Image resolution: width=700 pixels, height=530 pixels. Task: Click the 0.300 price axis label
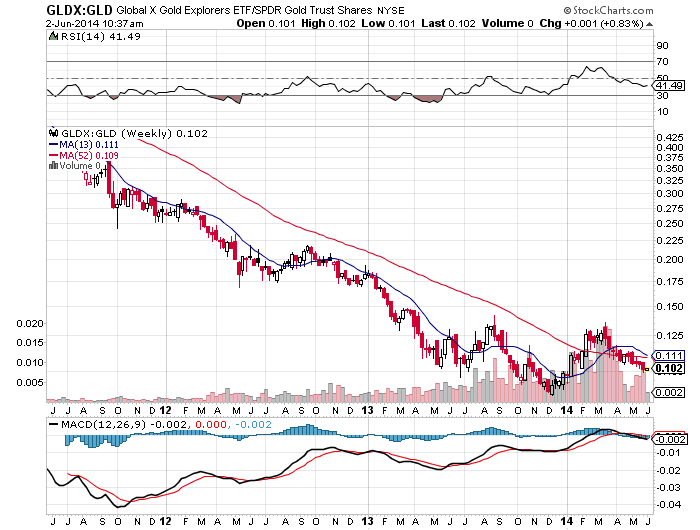(x=670, y=194)
